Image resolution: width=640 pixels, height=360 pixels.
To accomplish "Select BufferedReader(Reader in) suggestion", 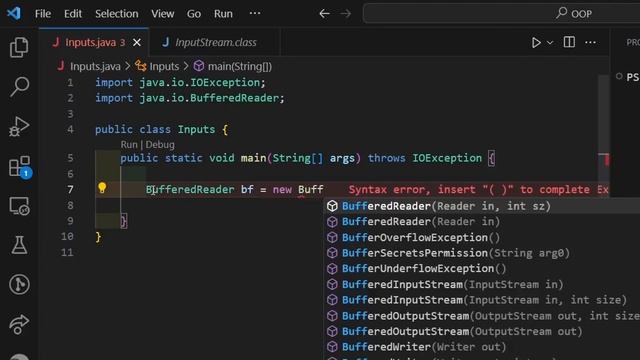I will tap(482, 222).
